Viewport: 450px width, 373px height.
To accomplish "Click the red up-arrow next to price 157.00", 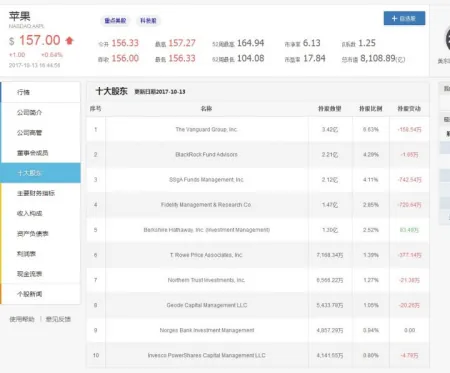I will point(69,41).
